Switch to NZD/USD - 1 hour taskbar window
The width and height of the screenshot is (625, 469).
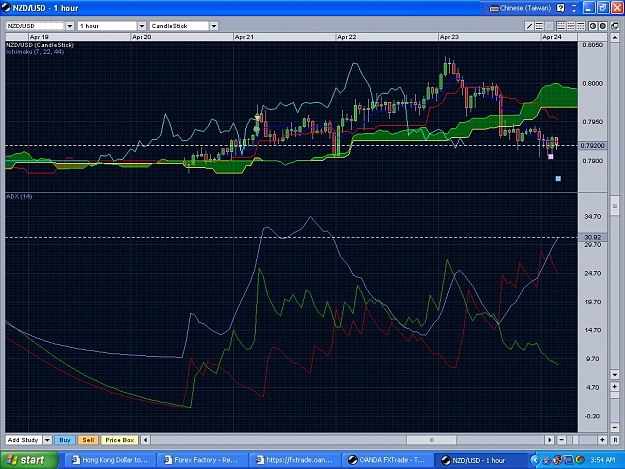(479, 460)
